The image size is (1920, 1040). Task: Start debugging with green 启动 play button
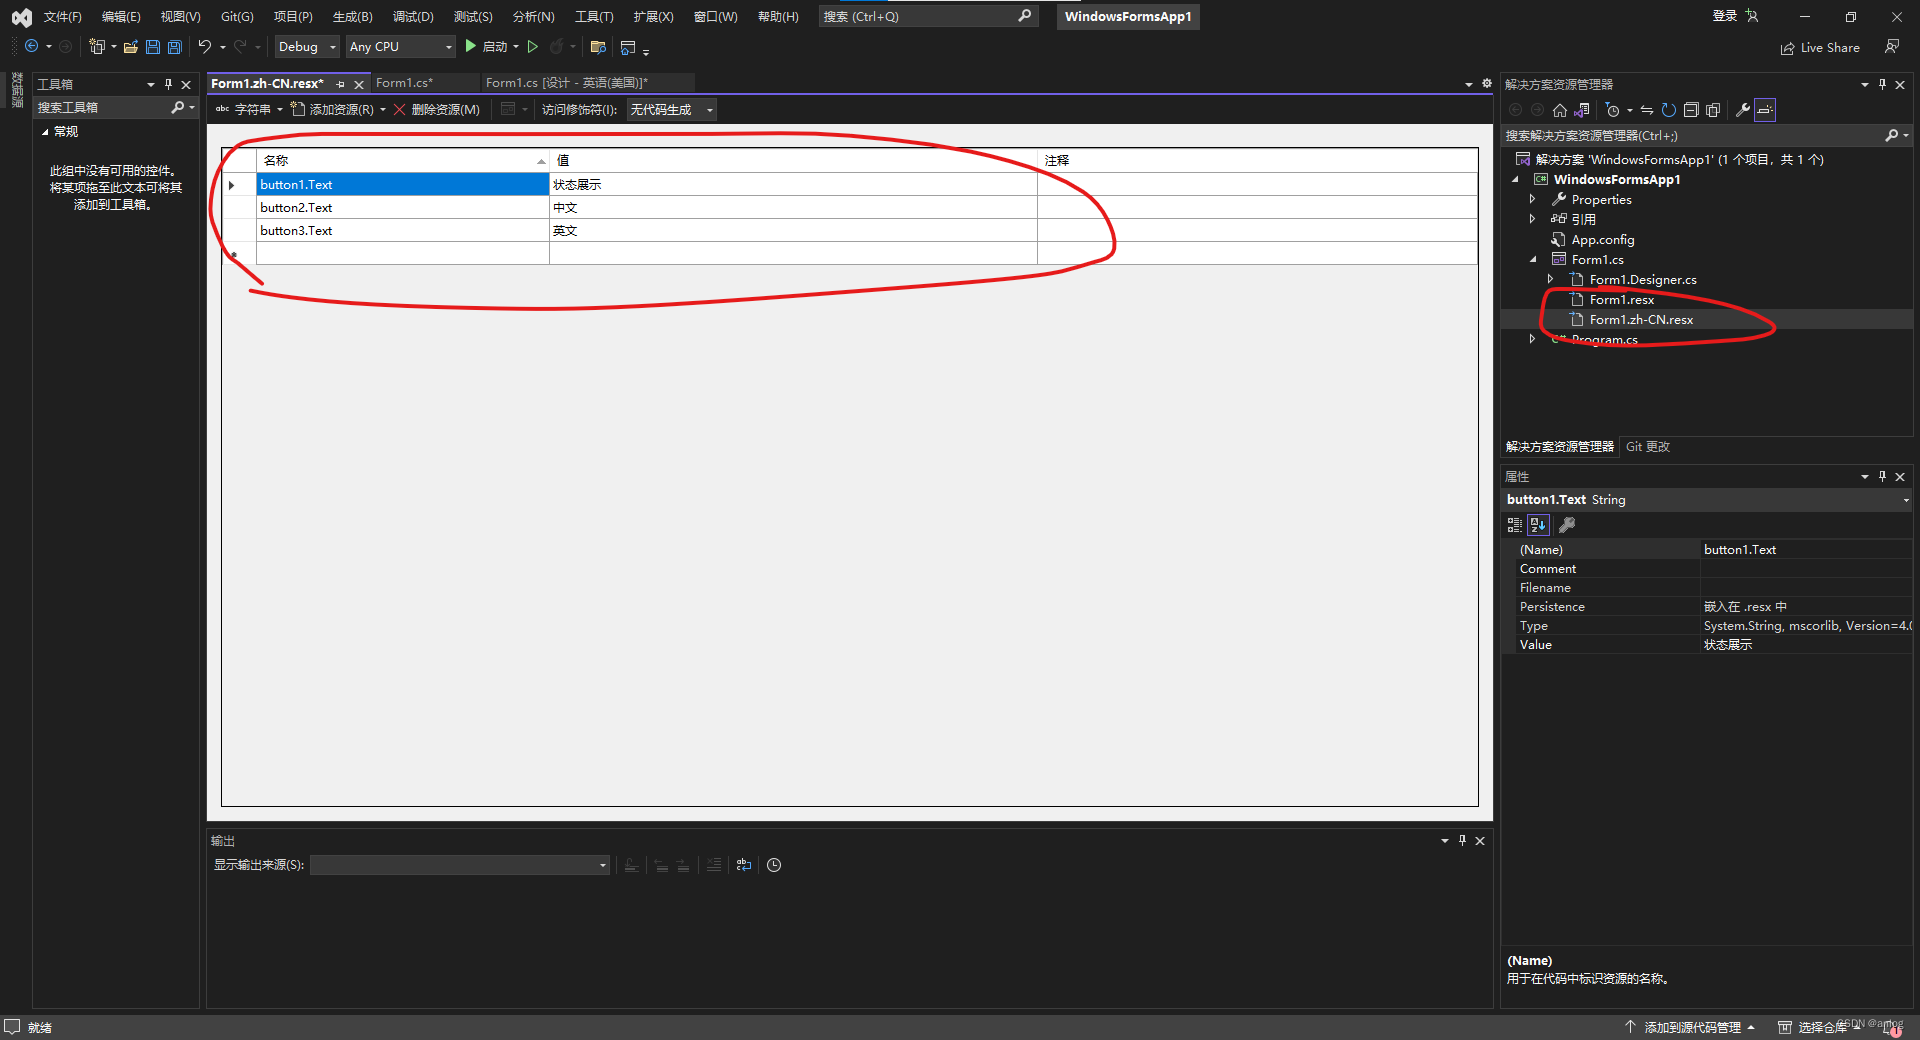[486, 47]
